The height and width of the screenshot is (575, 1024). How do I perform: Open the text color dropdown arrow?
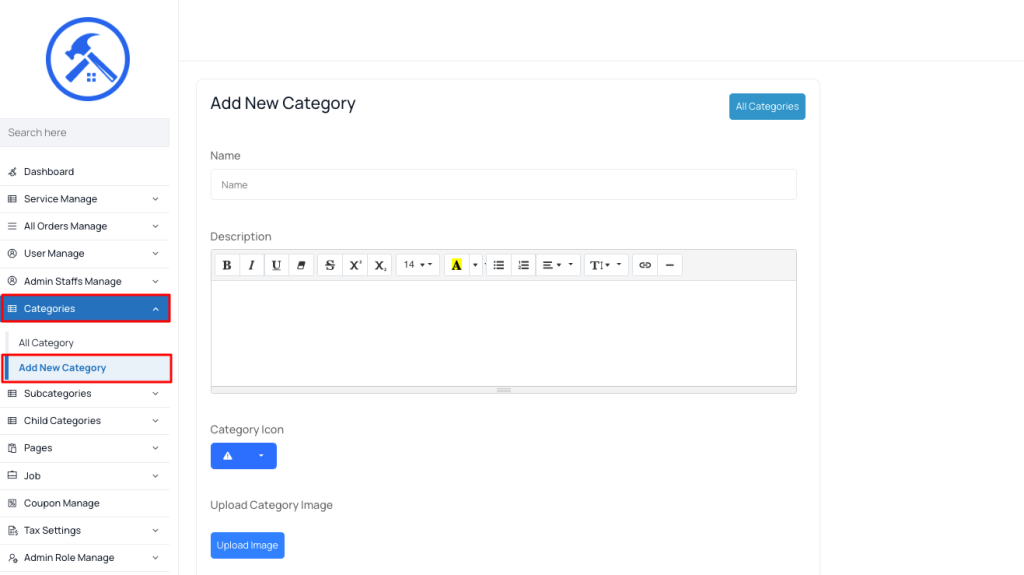[475, 265]
